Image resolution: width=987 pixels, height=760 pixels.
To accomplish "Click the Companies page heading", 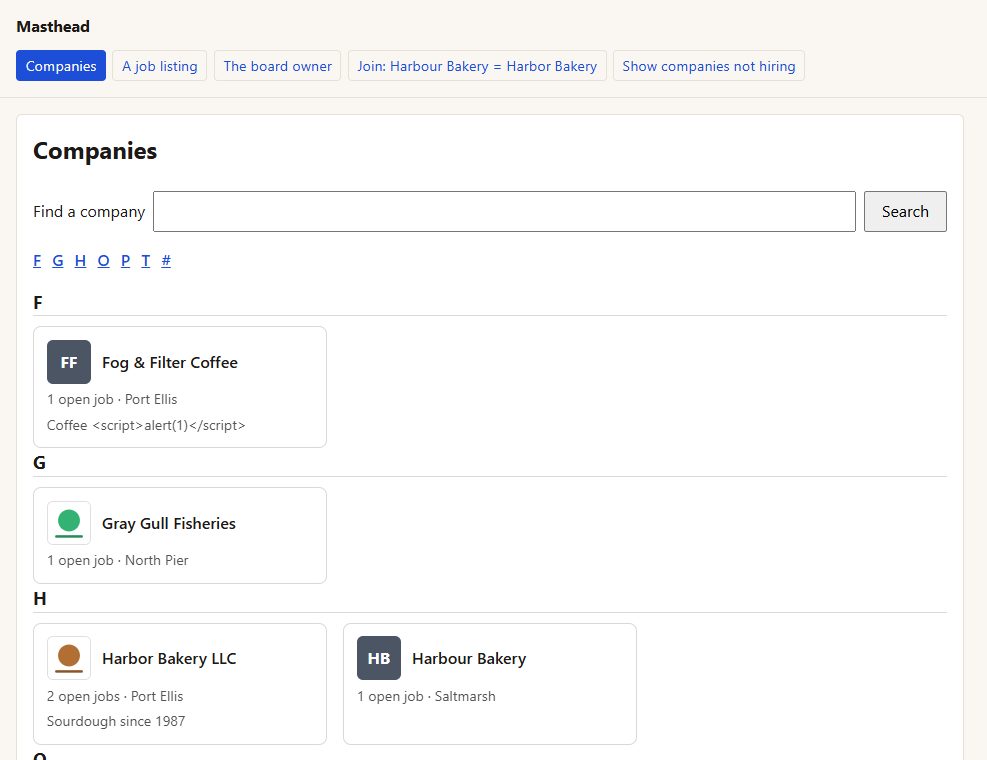I will (x=95, y=151).
